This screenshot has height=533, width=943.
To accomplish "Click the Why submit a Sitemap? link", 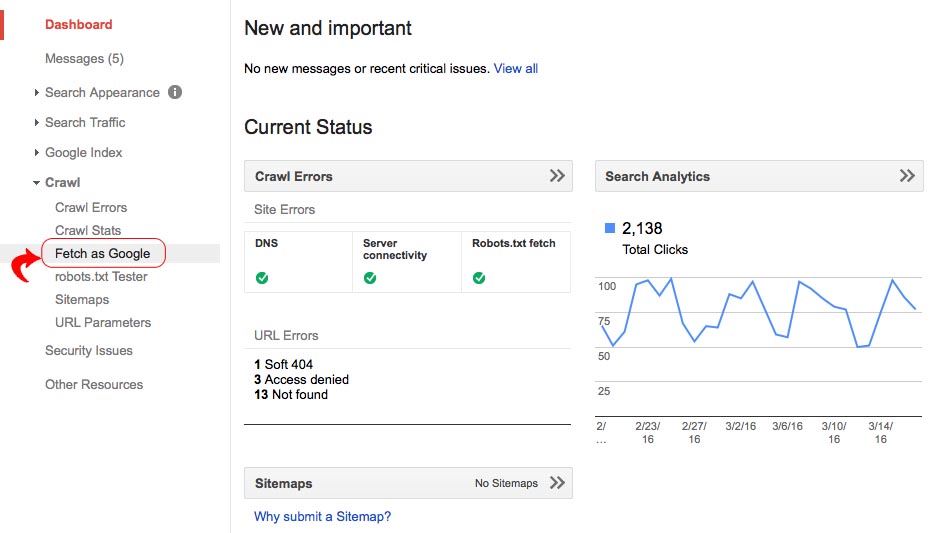I will pos(322,516).
